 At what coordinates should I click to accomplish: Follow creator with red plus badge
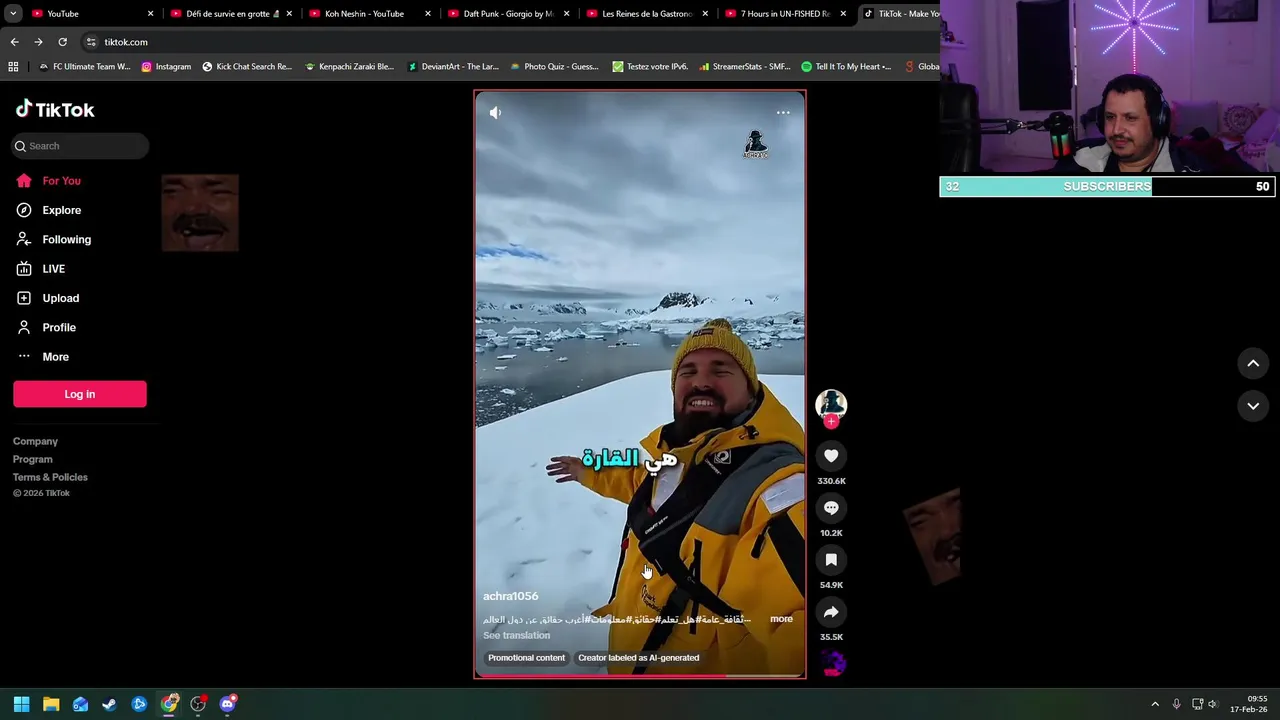click(x=831, y=421)
